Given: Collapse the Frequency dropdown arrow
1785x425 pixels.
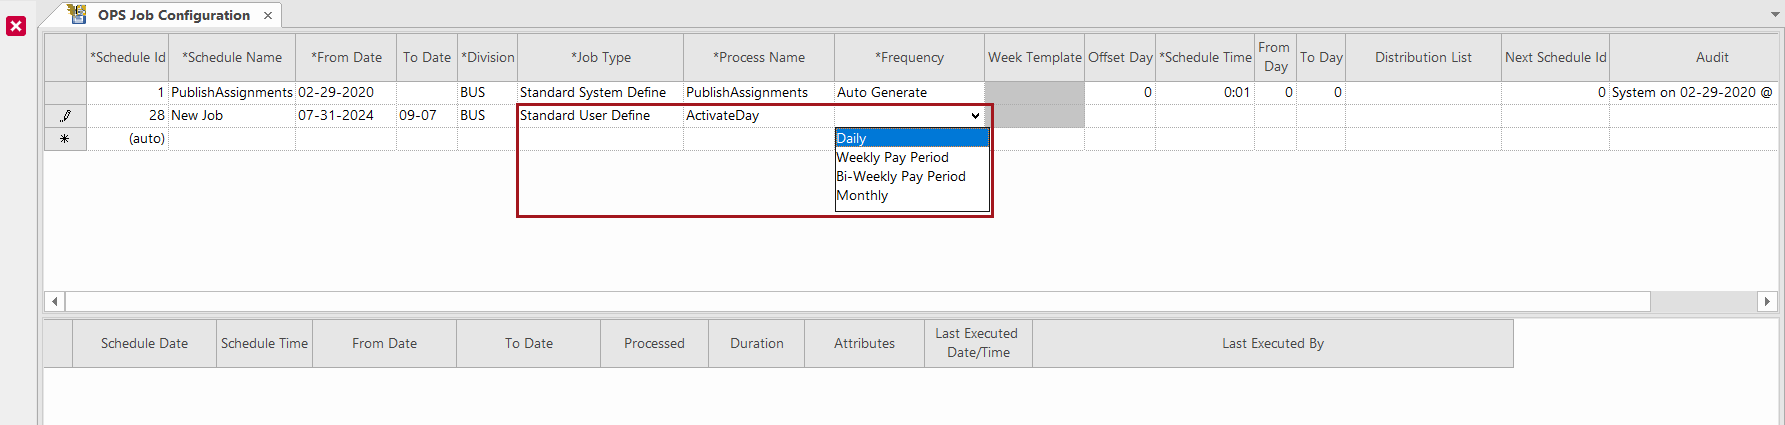Looking at the screenshot, I should 975,116.
